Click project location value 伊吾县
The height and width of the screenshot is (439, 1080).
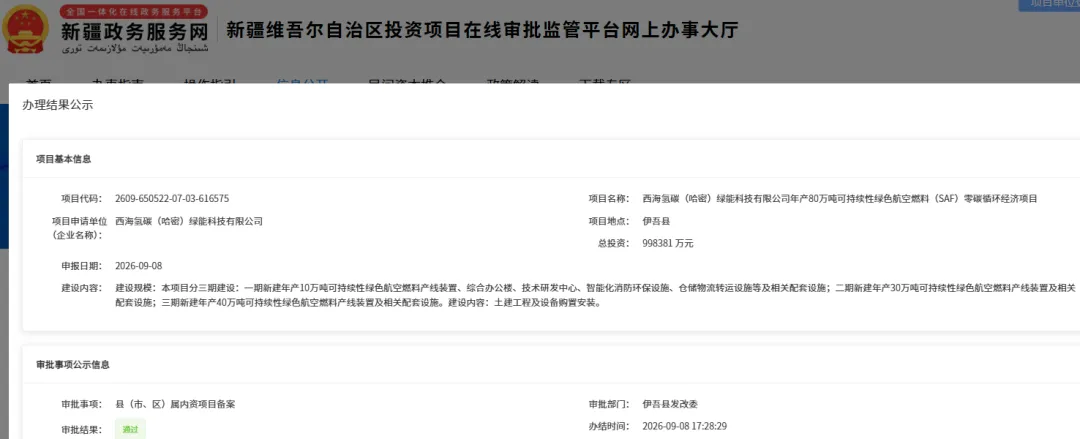point(656,221)
